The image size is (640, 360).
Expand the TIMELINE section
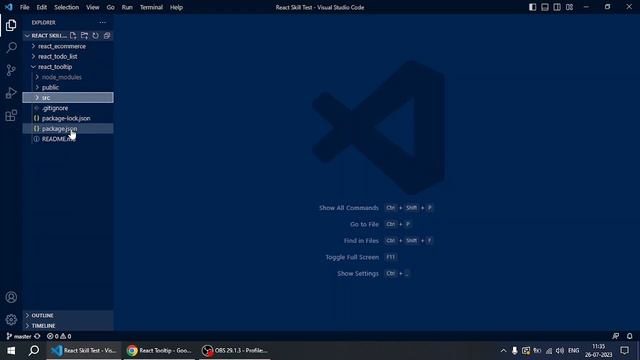pos(68,326)
